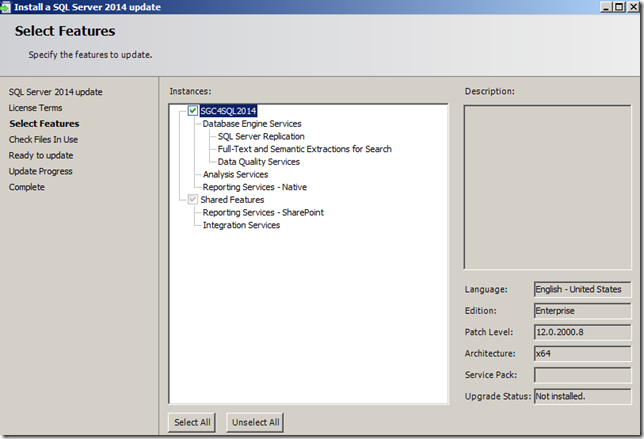Click the installer icon in title bar
644x439 pixels.
pos(5,7)
